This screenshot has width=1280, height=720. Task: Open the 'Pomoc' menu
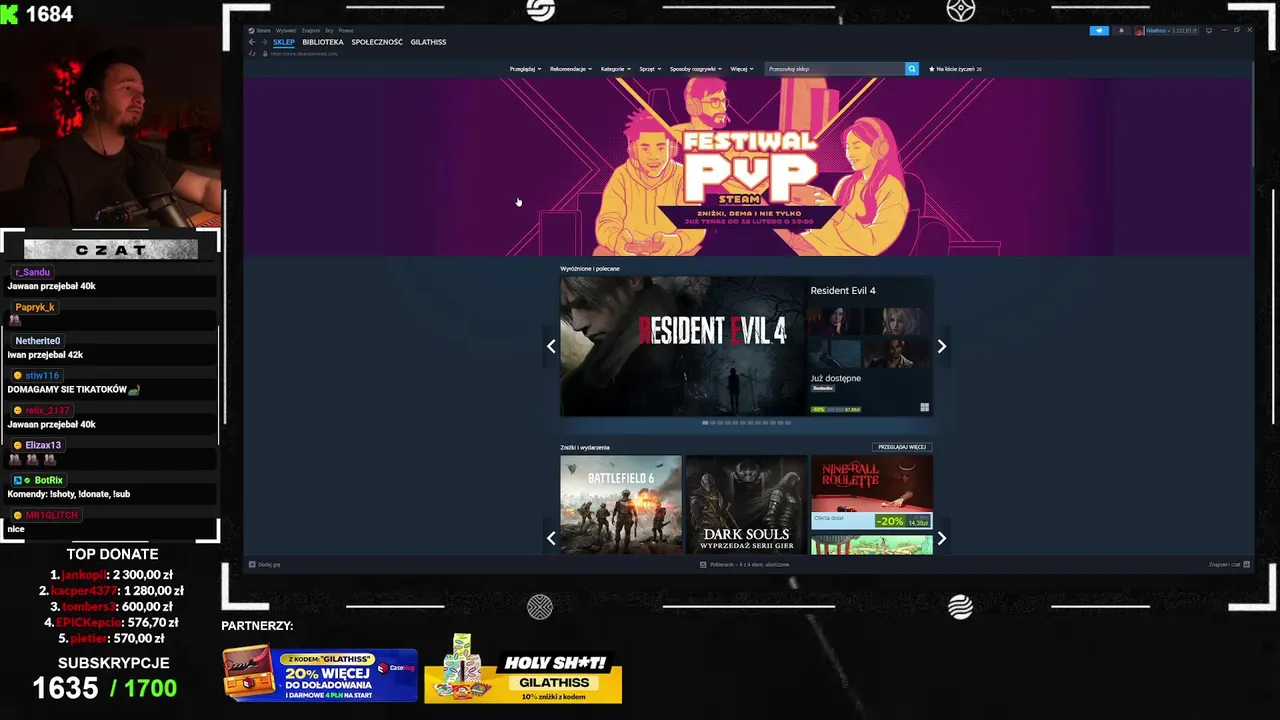point(346,30)
